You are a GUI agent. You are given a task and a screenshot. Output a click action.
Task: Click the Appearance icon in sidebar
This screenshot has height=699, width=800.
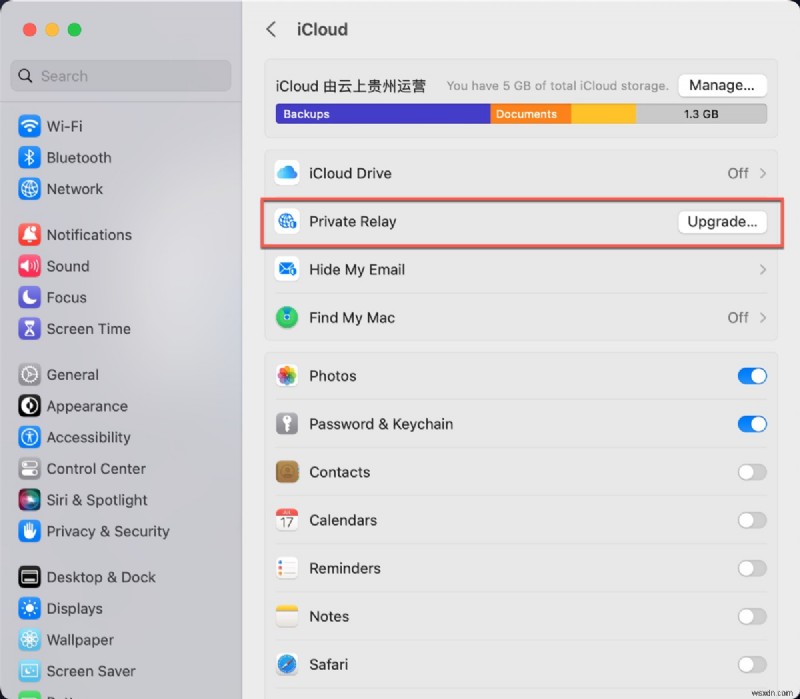click(29, 406)
